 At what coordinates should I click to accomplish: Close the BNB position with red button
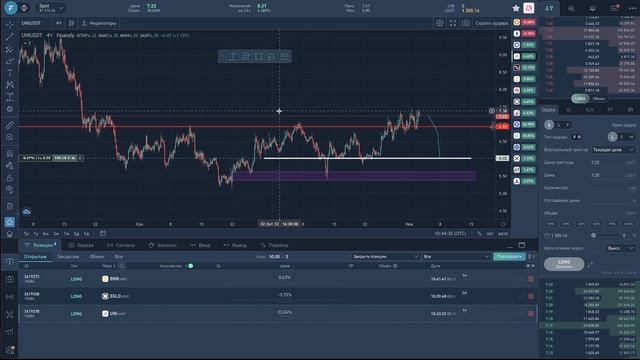pos(531,279)
